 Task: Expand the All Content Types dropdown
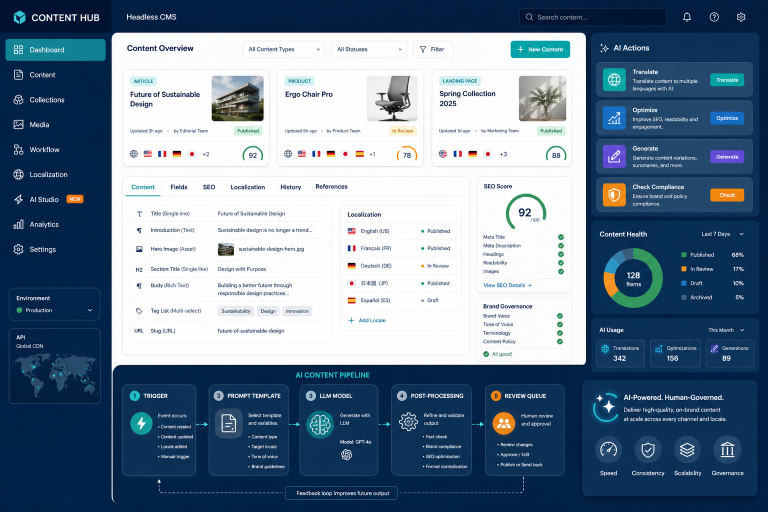tap(284, 49)
